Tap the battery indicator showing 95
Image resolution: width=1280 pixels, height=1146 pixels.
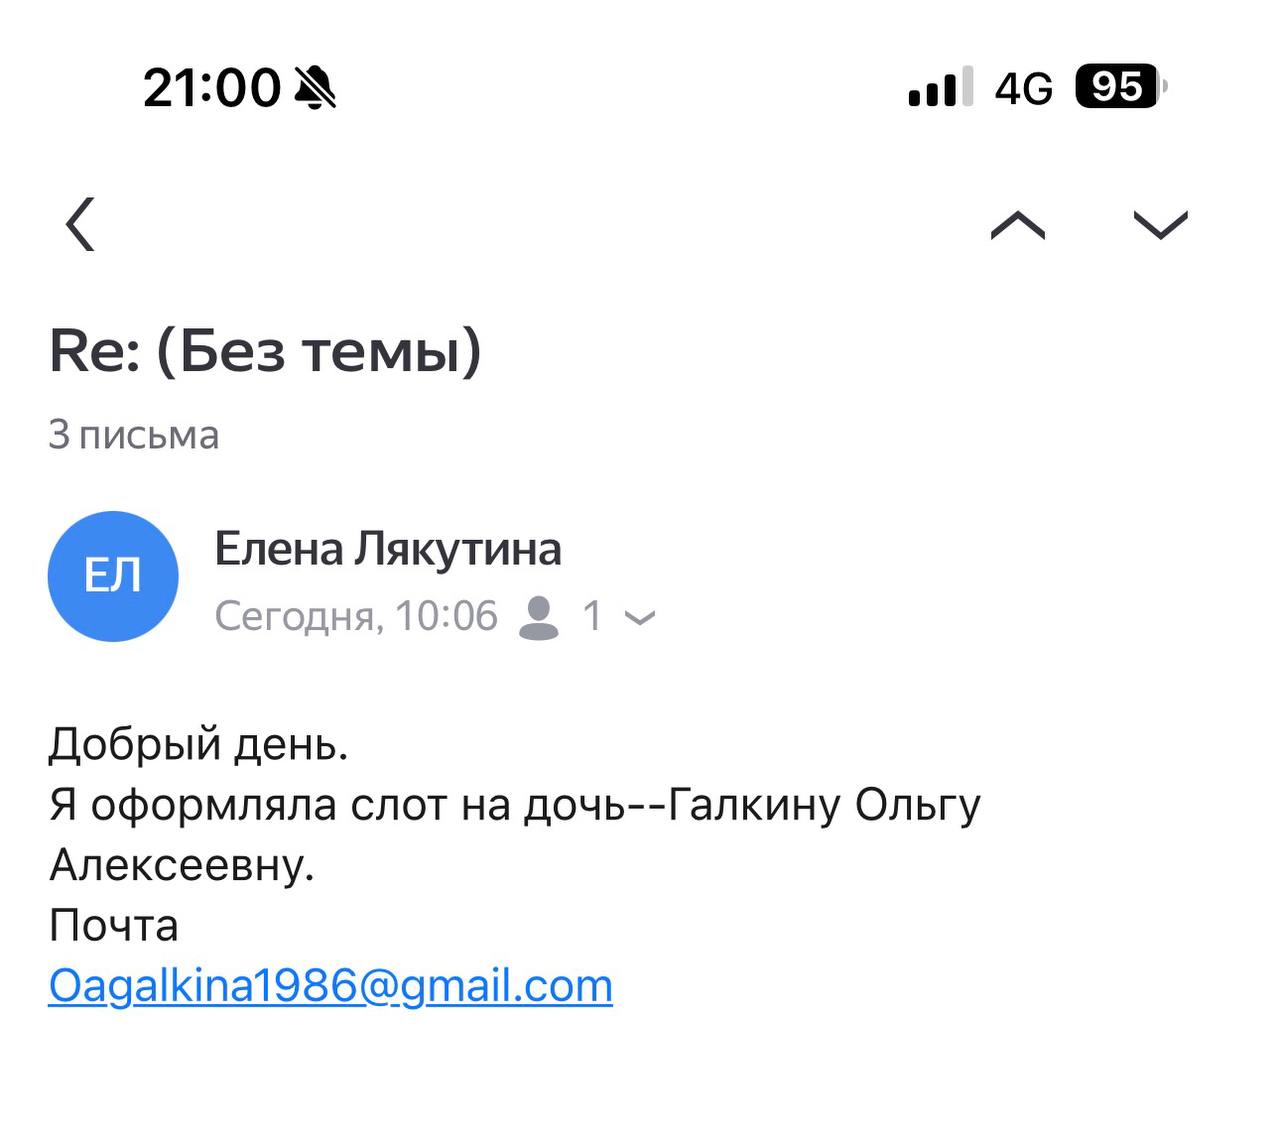(1120, 87)
